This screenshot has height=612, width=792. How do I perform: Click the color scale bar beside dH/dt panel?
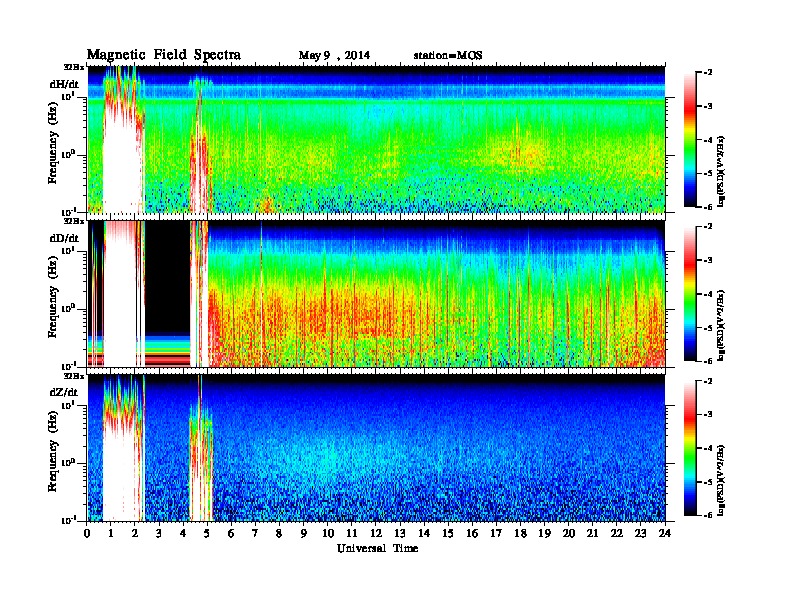click(690, 140)
